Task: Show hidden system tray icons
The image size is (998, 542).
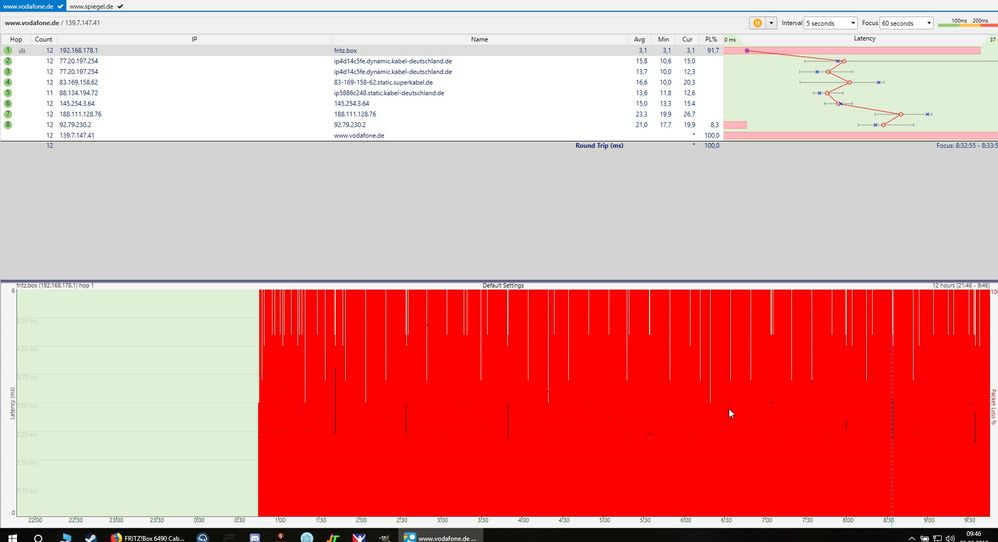Action: pos(911,538)
